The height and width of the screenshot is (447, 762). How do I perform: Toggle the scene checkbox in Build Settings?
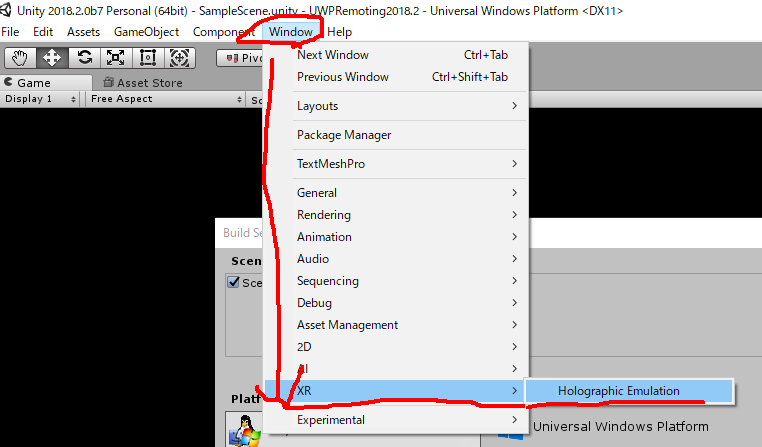(234, 282)
